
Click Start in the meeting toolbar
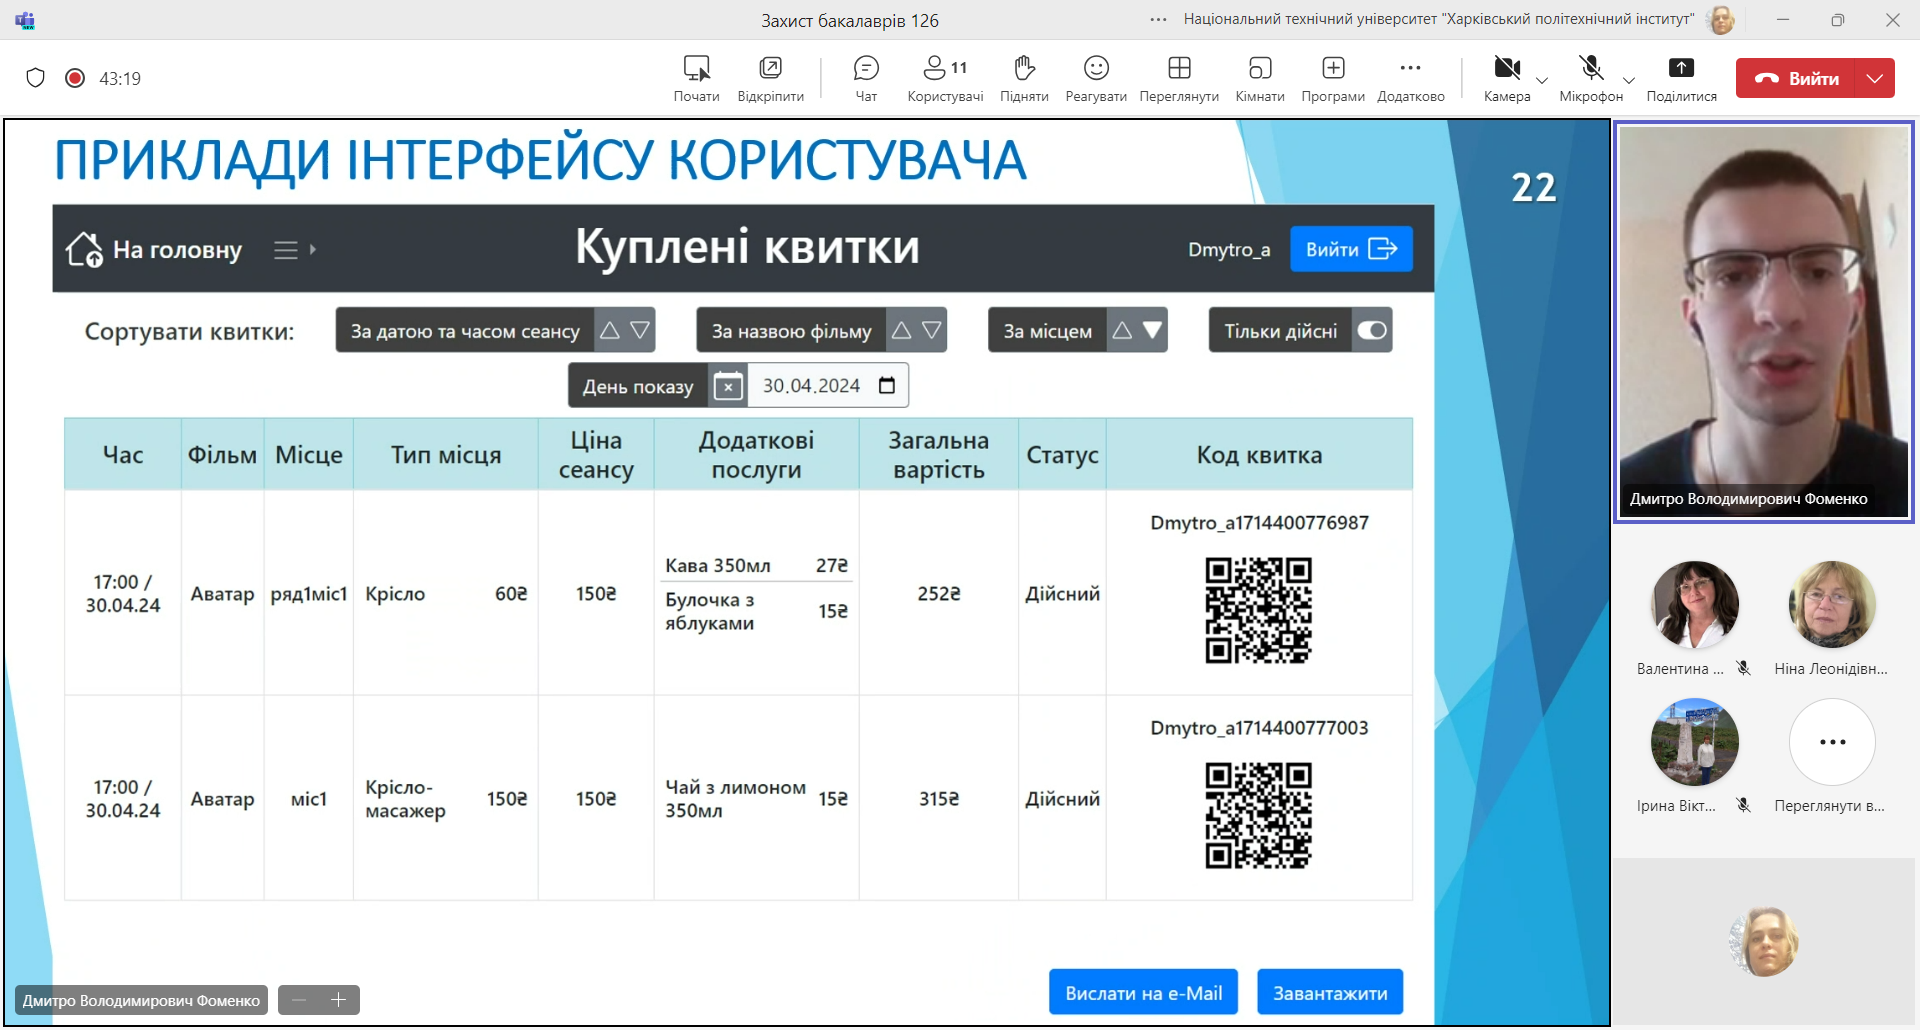pyautogui.click(x=696, y=78)
